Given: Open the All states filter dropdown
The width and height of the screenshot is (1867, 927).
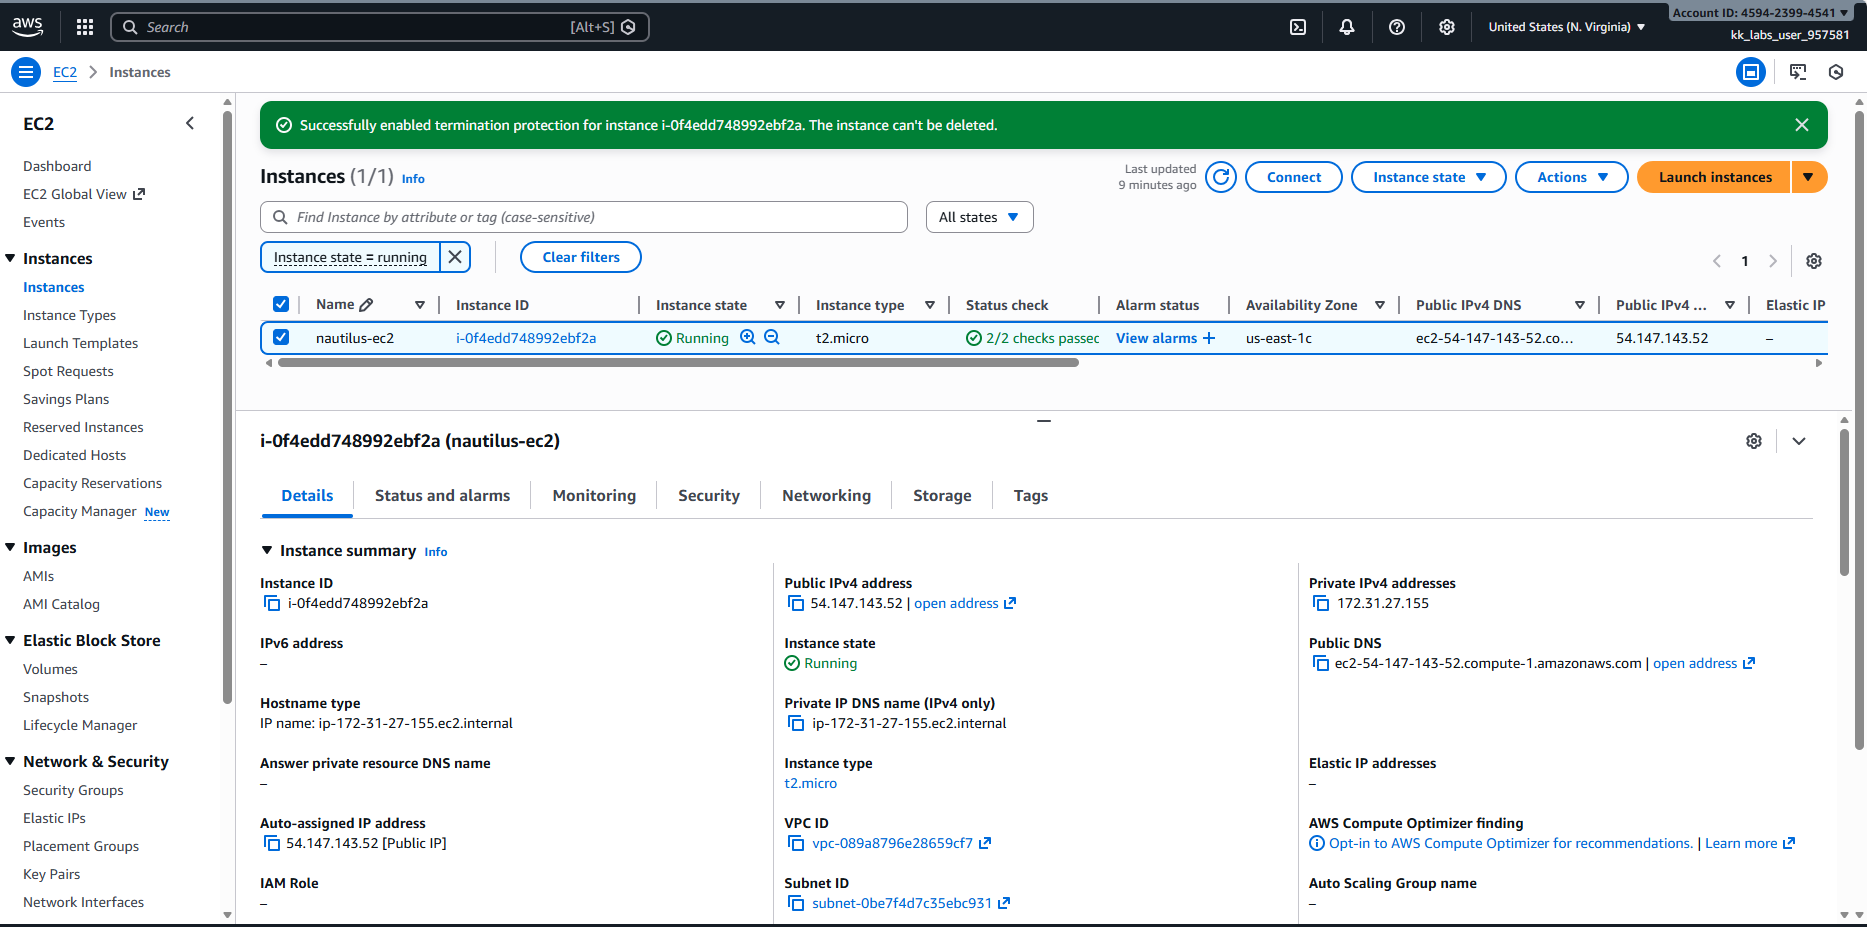Looking at the screenshot, I should click(979, 217).
